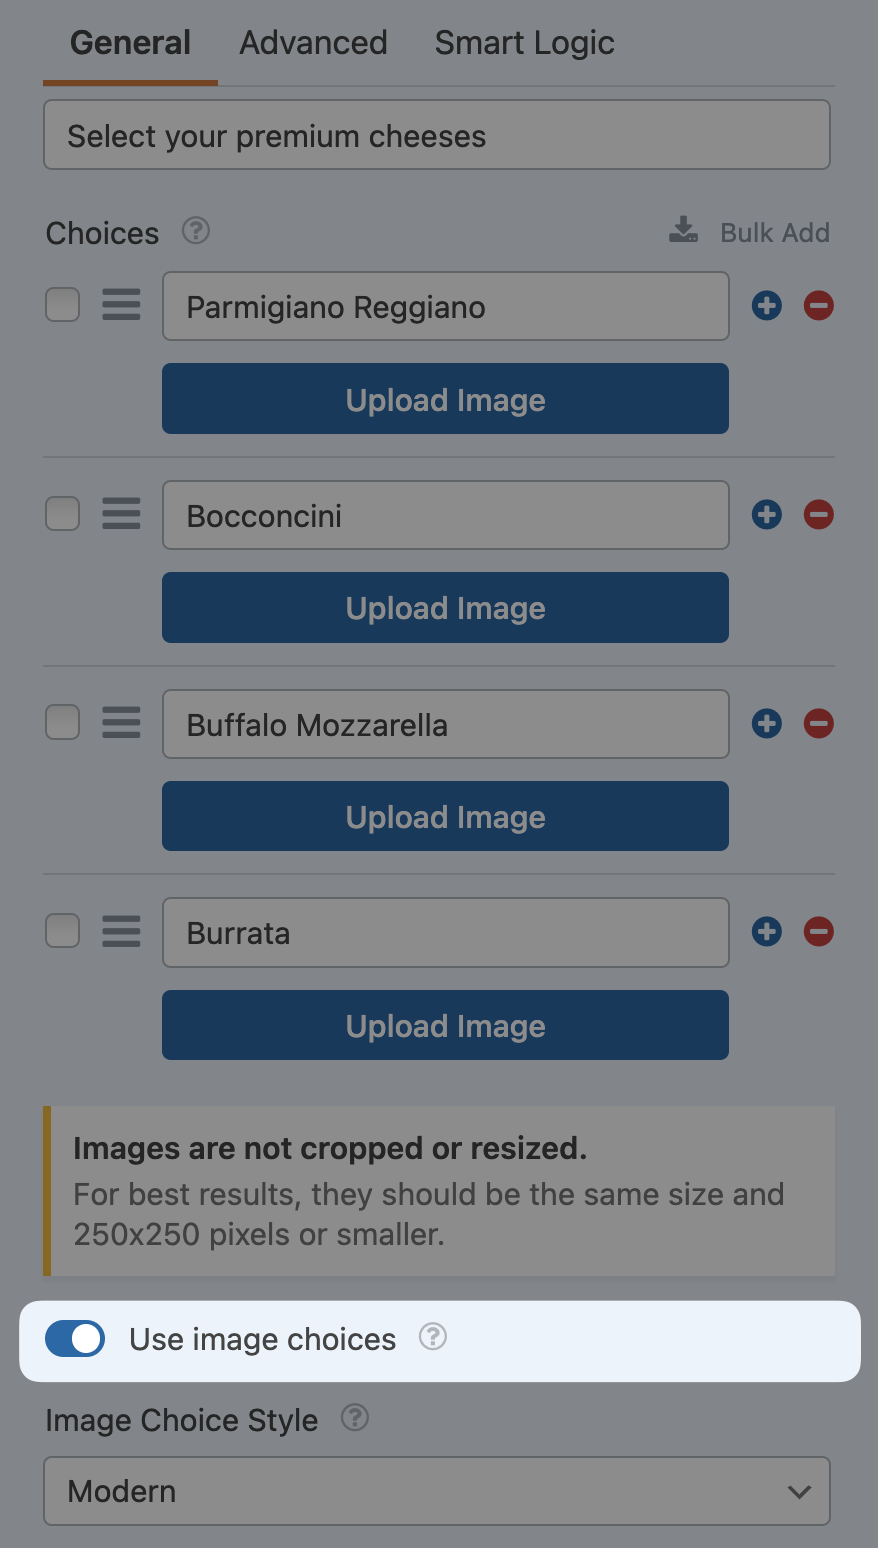Open the Image Choice Style dropdown

[x=437, y=1491]
